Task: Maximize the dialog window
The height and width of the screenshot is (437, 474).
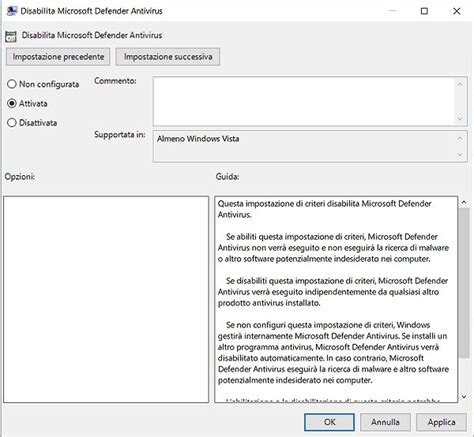Action: 424,11
